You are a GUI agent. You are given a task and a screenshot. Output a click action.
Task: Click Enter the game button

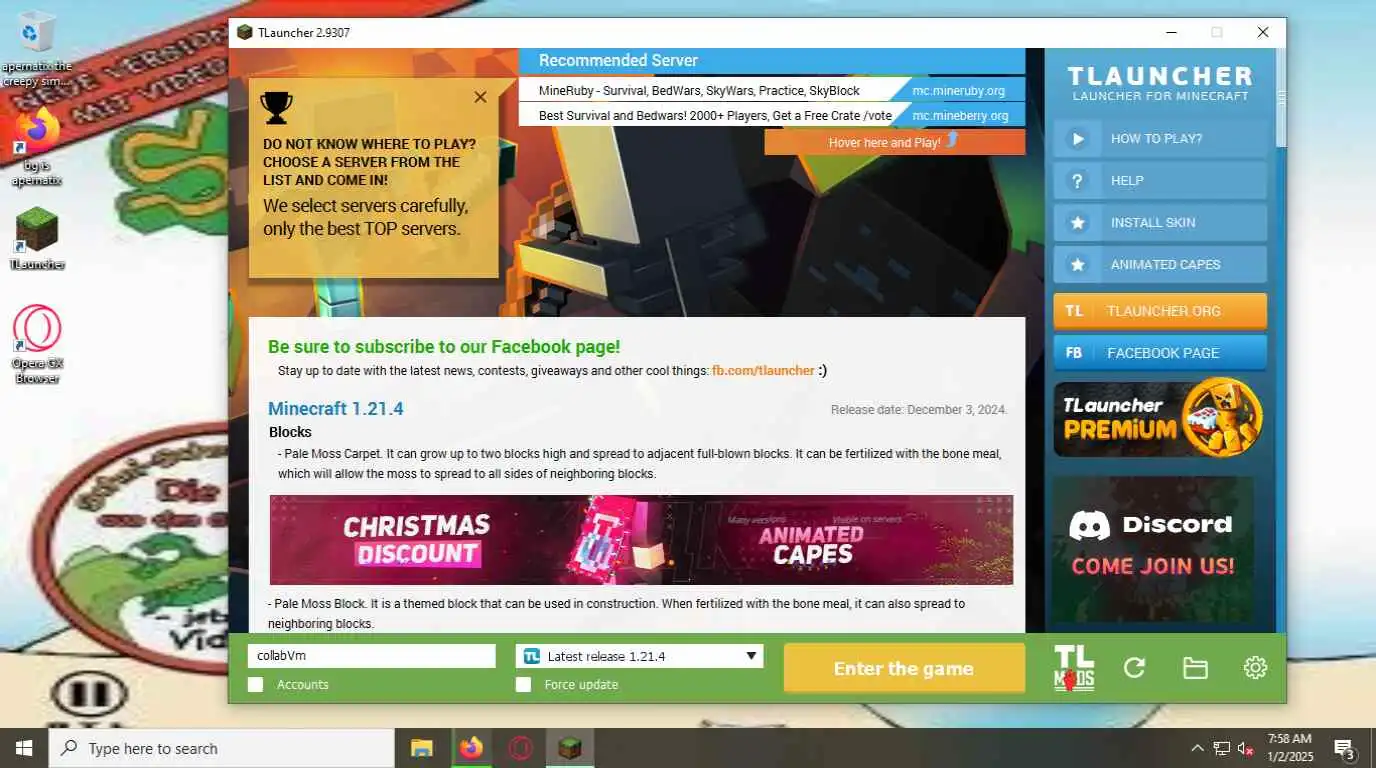click(904, 669)
